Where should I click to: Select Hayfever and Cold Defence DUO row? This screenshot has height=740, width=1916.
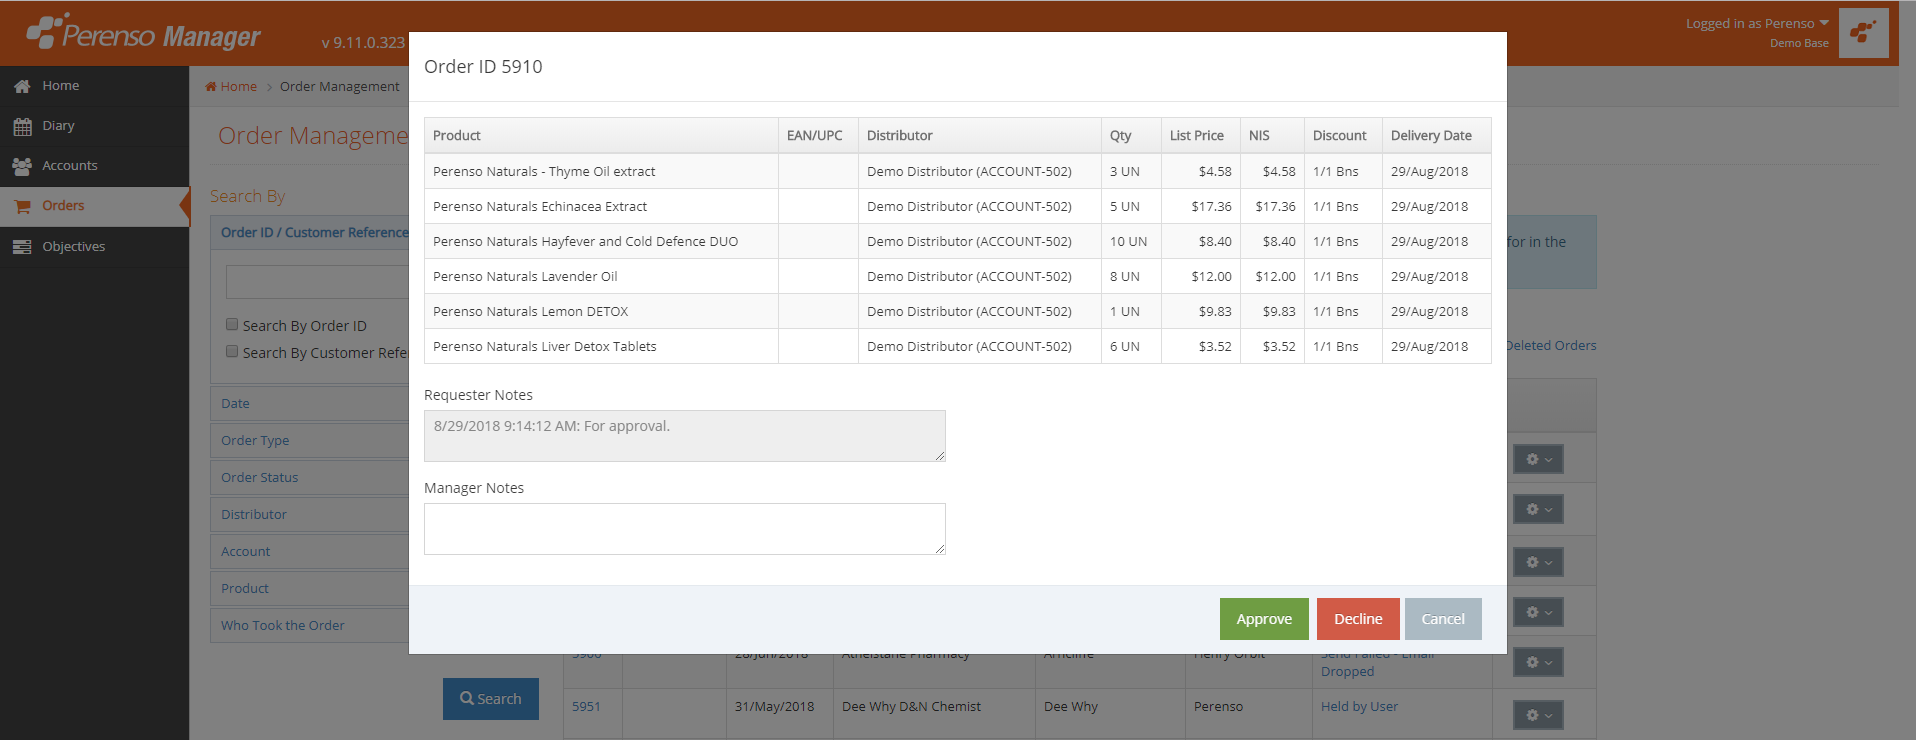tap(957, 241)
